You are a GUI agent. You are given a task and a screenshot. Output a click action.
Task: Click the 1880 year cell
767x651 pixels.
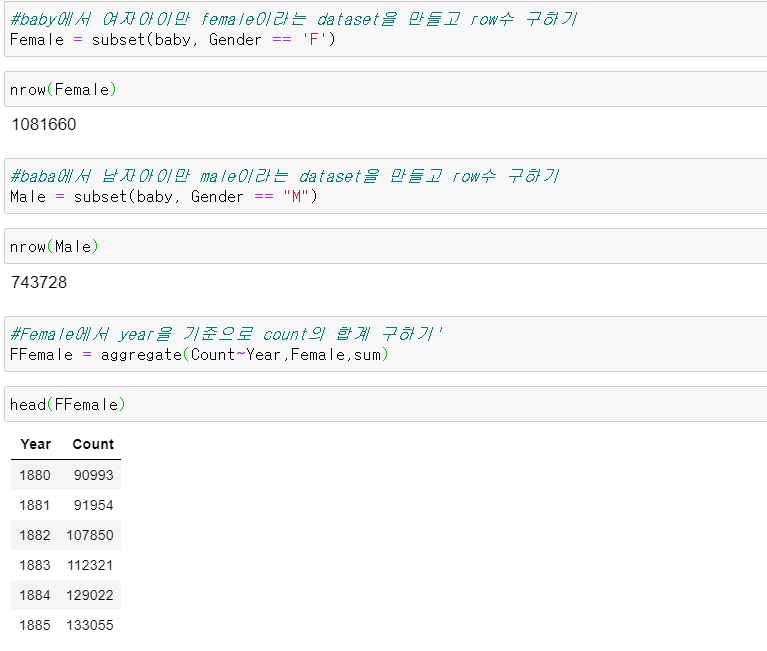click(x=35, y=475)
